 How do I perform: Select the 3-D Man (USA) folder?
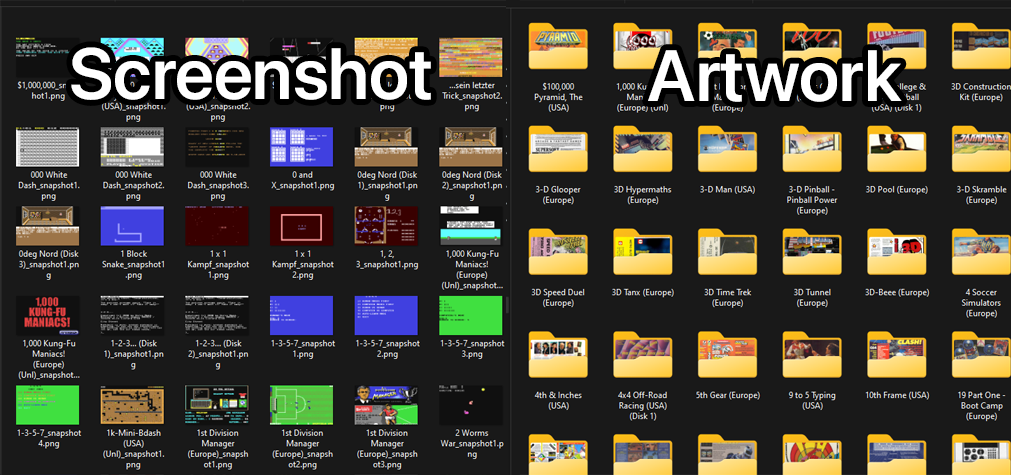[727, 149]
